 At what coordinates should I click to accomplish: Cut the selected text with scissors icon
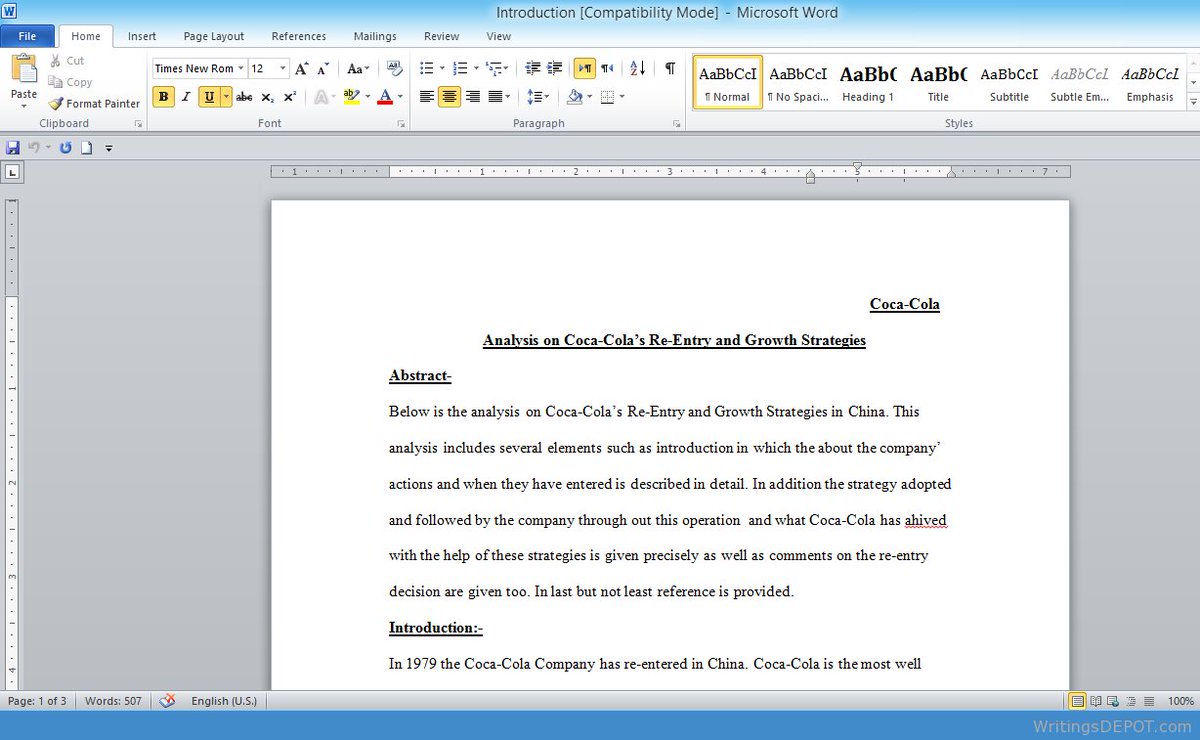[68, 61]
